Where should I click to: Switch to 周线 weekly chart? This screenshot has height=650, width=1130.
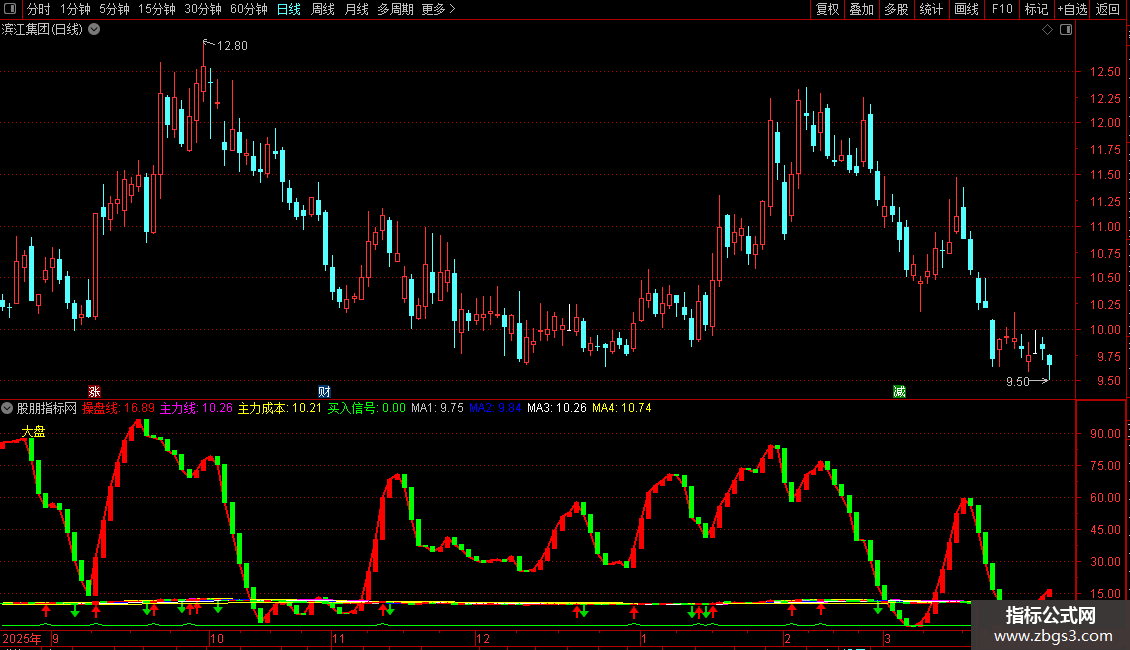(x=323, y=9)
